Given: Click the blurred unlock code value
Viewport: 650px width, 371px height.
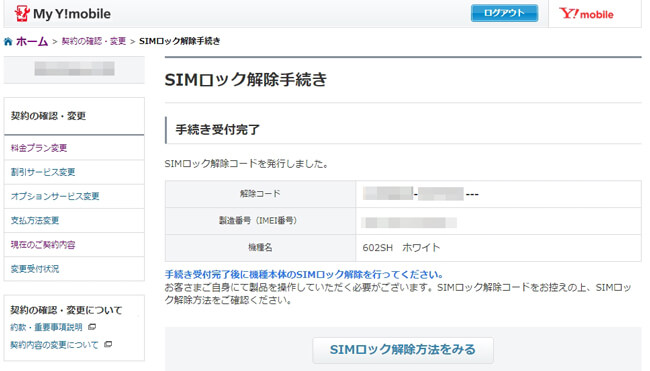Looking at the screenshot, I should (420, 194).
